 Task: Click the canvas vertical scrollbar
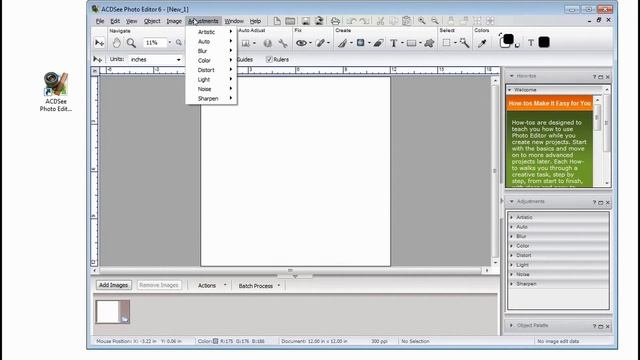495,171
